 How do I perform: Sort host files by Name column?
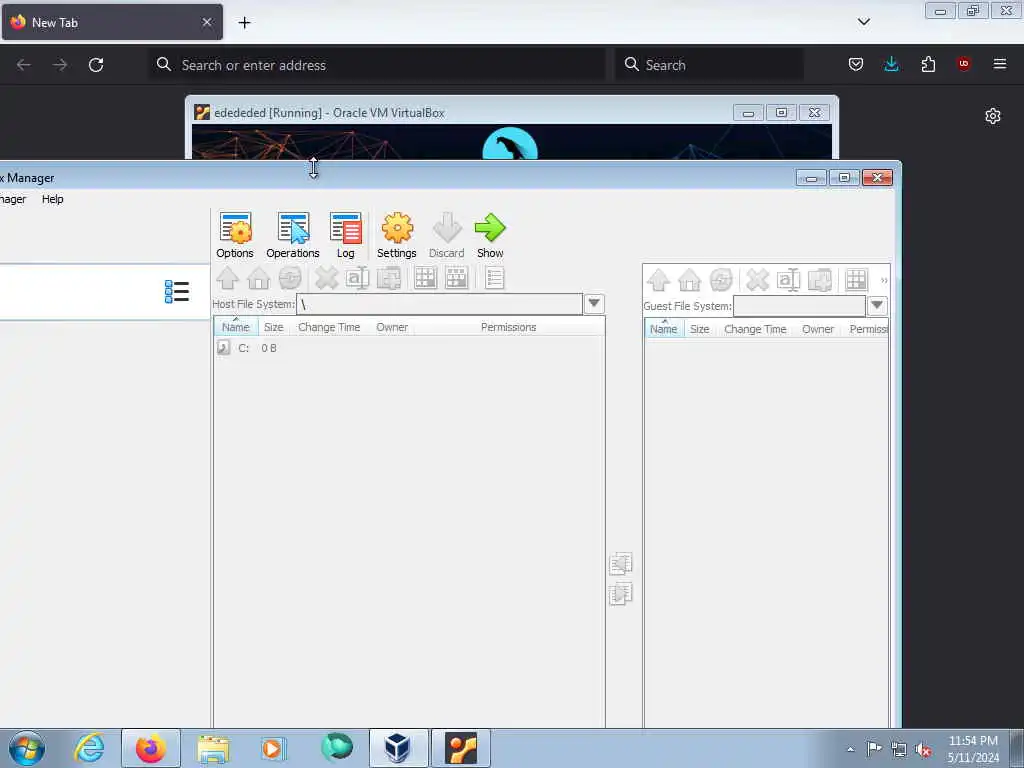coord(236,327)
